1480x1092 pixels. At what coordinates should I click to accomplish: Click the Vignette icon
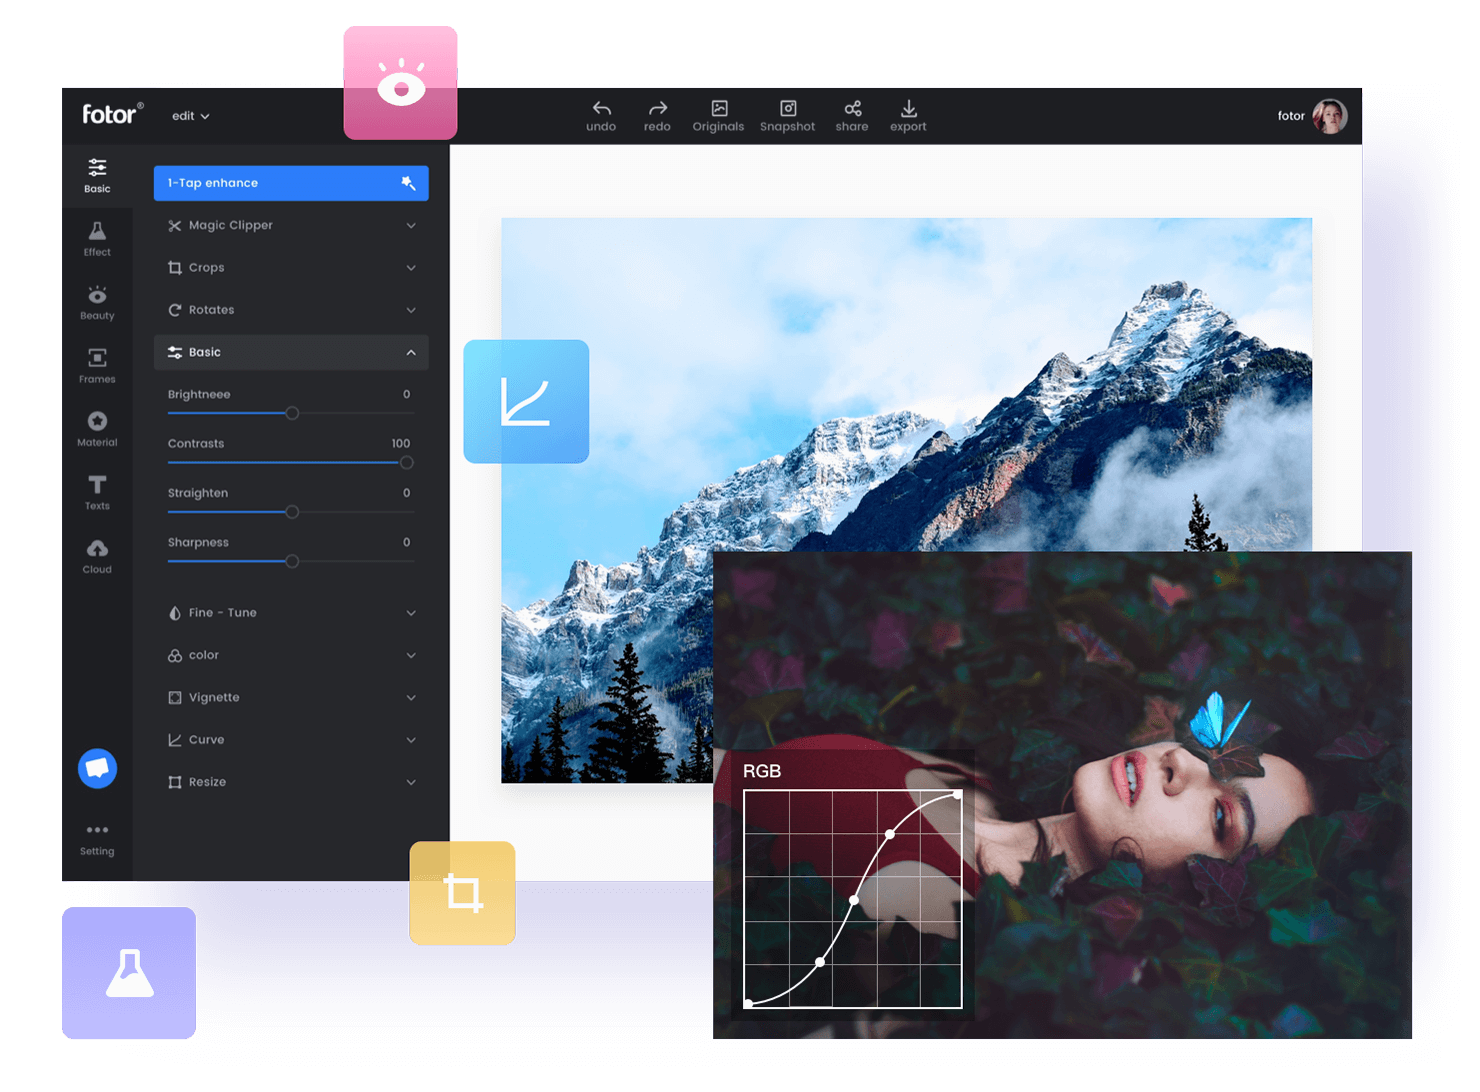coord(175,698)
